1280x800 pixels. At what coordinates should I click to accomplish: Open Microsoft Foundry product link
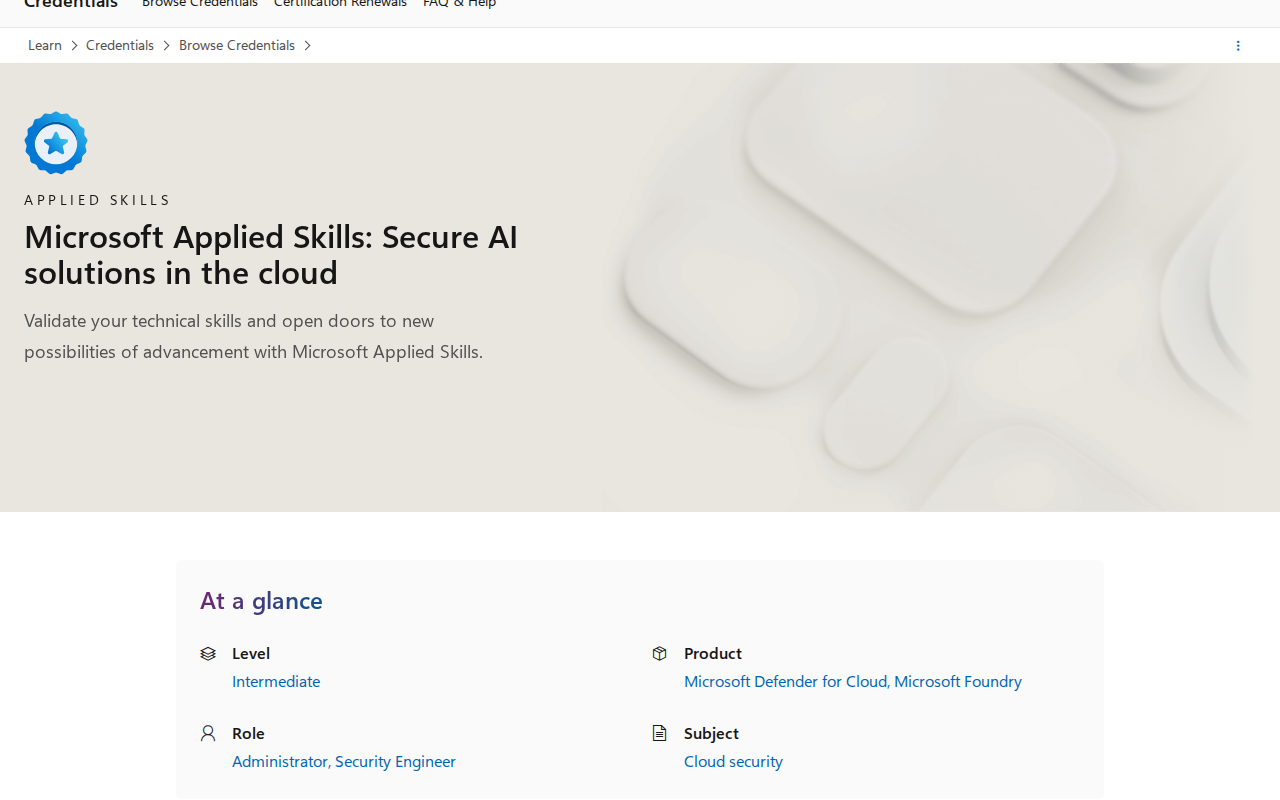point(958,681)
